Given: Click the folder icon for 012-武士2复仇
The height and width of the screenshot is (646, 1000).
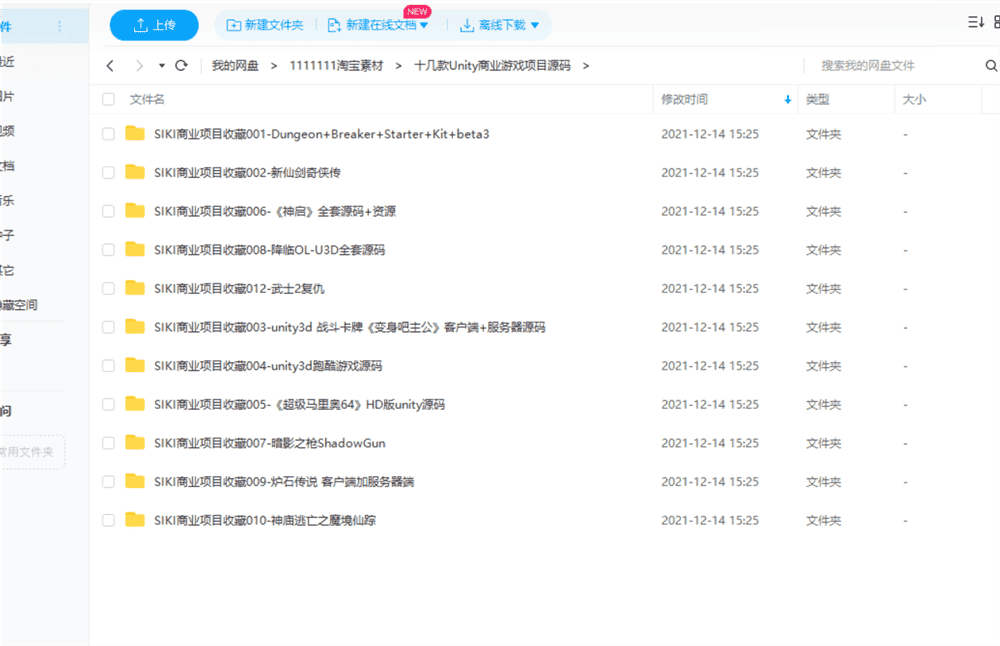Looking at the screenshot, I should coord(135,288).
